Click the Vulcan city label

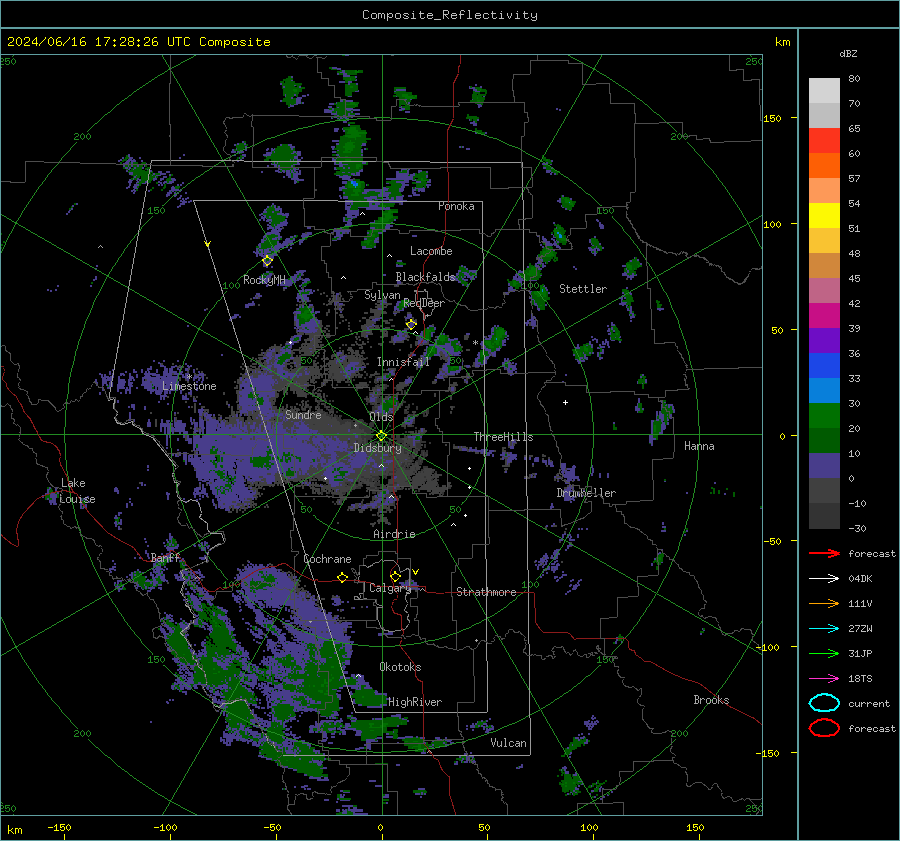coord(508,743)
